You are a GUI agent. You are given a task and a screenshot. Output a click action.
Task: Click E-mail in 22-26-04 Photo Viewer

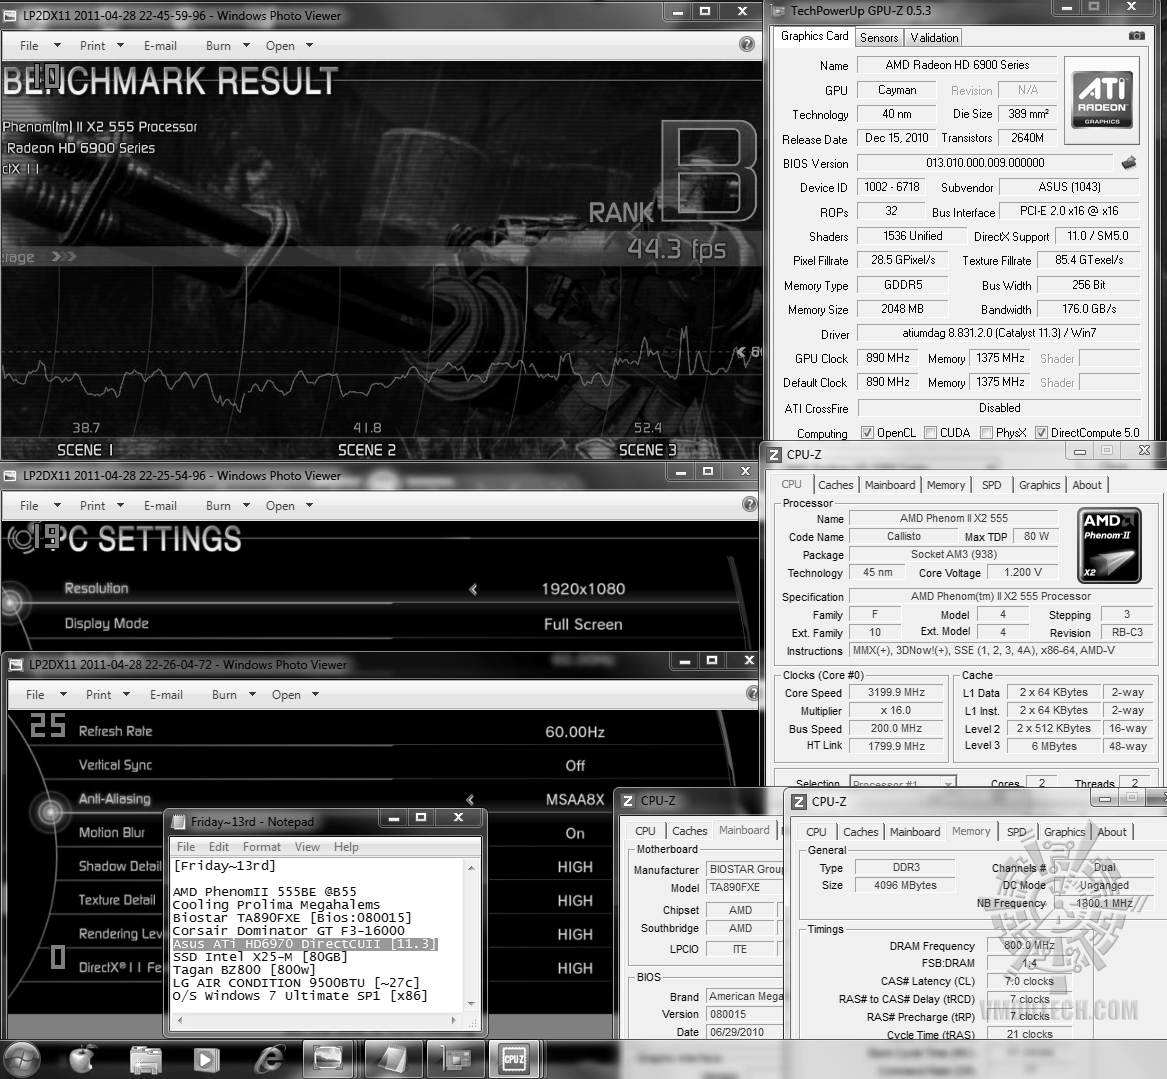[166, 694]
